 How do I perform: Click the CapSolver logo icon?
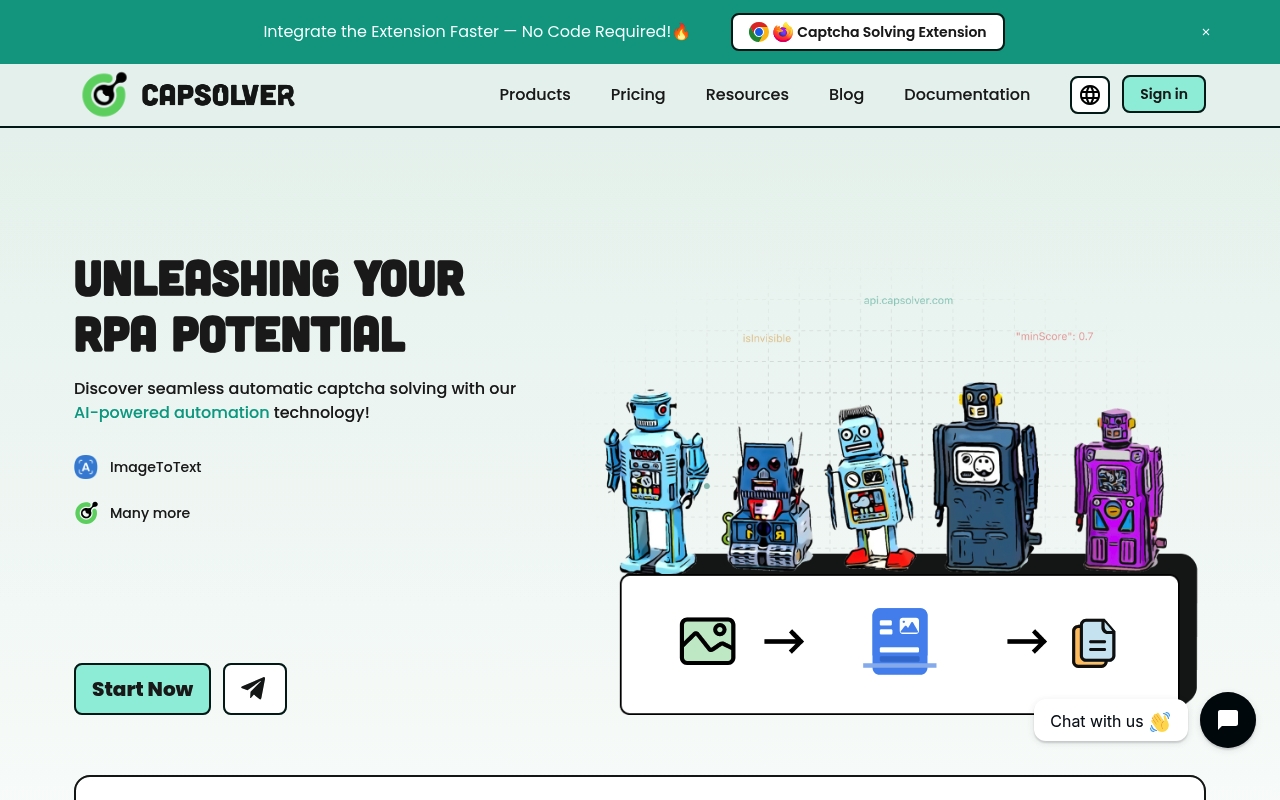pos(104,94)
